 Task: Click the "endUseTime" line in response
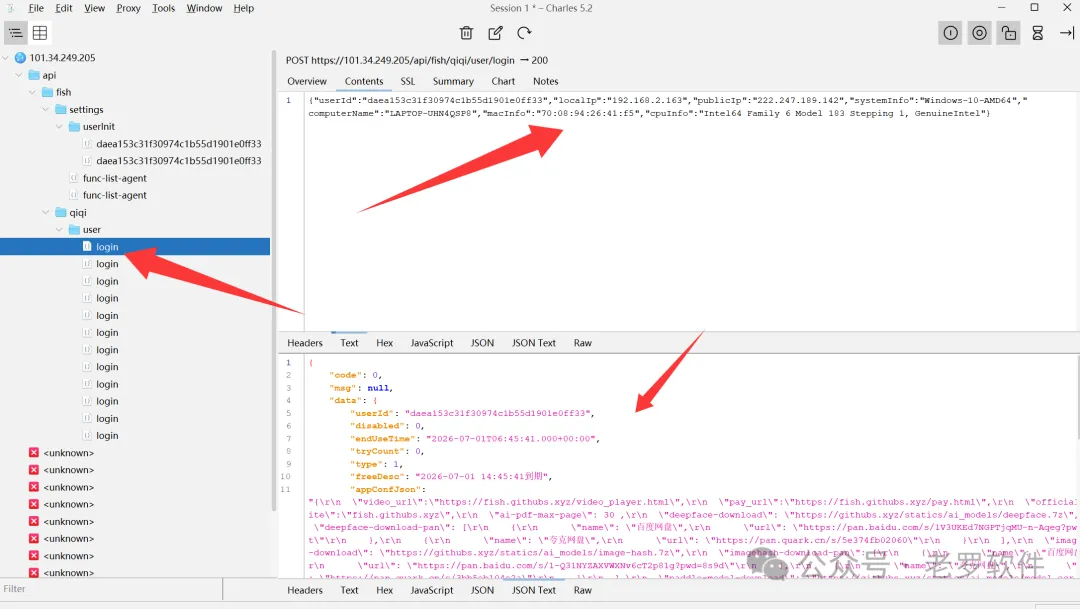click(x=477, y=439)
